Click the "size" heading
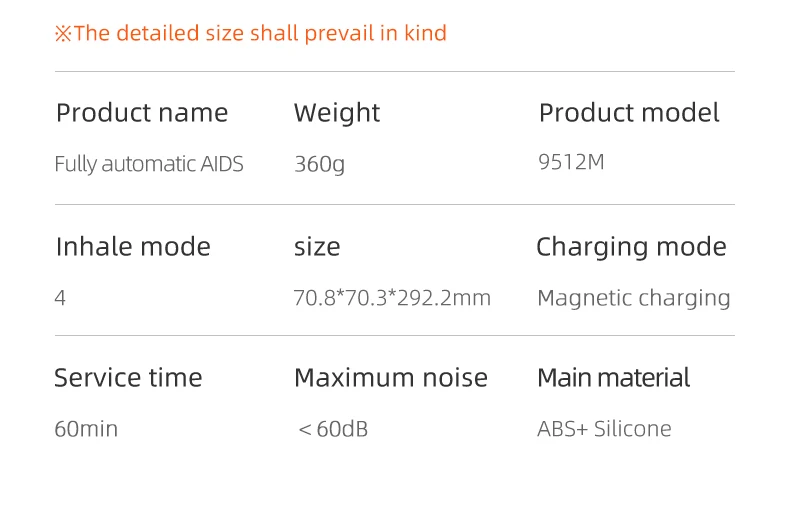This screenshot has height=527, width=790. point(317,247)
